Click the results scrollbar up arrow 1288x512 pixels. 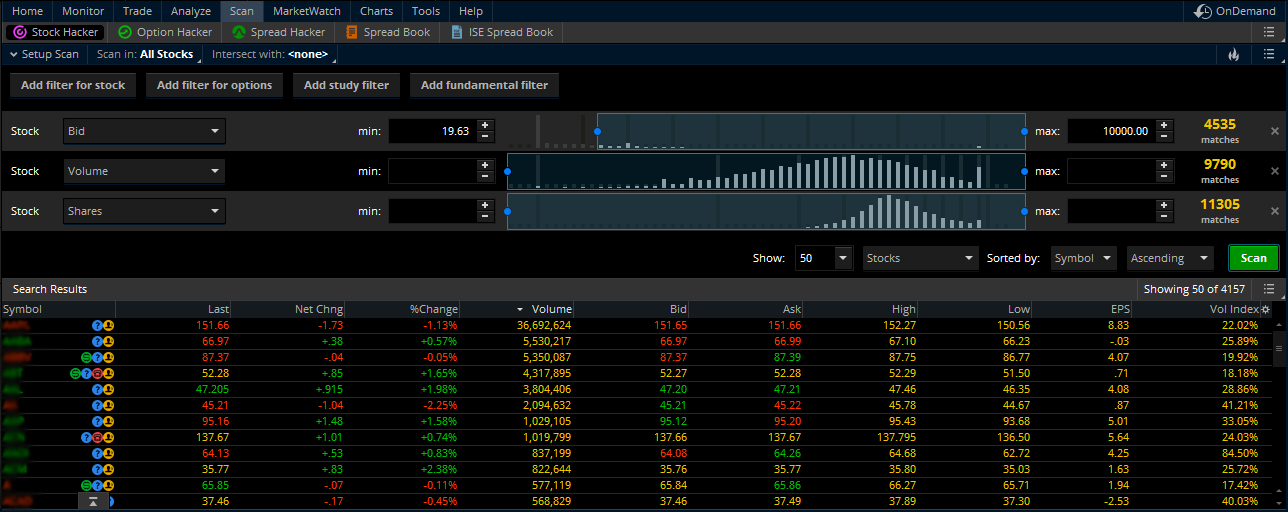[x=1280, y=325]
